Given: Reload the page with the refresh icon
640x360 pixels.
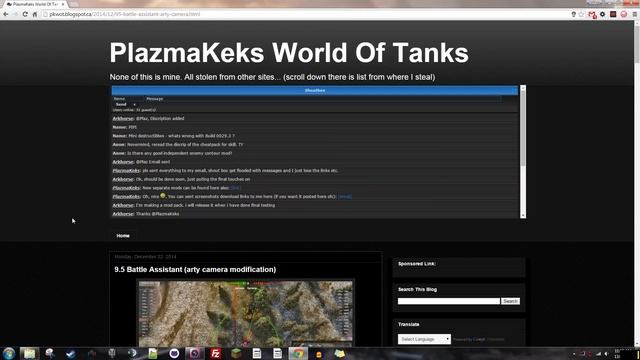Looking at the screenshot, I should pos(25,14).
